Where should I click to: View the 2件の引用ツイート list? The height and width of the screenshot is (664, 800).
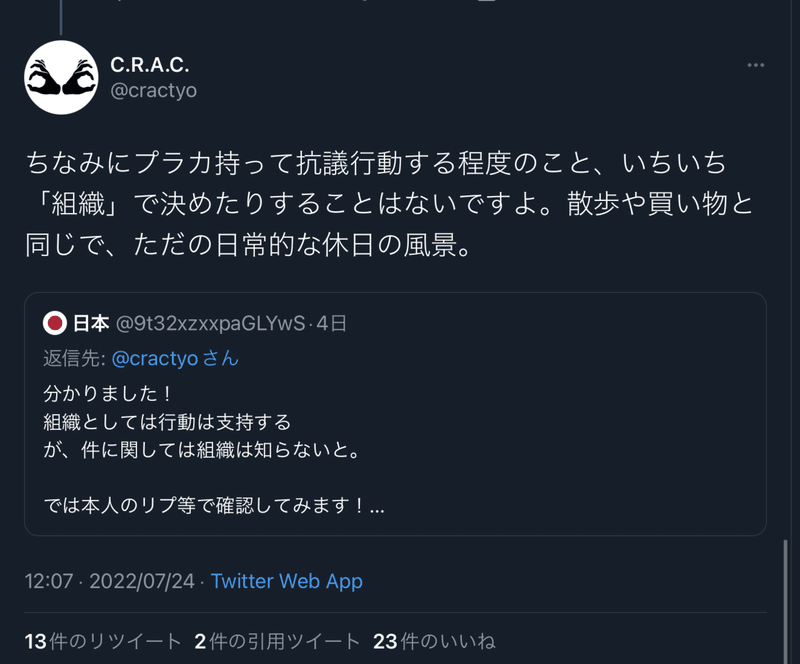pyautogui.click(x=277, y=642)
